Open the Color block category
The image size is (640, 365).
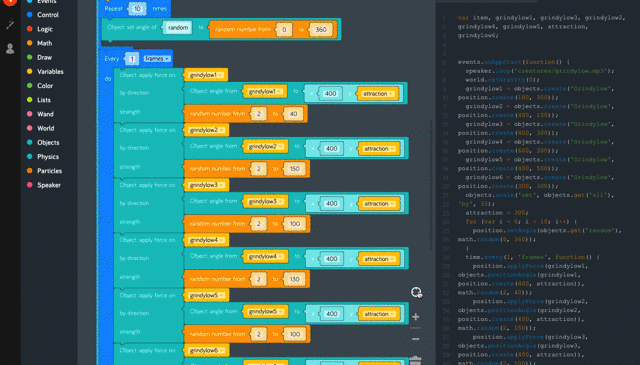coord(40,86)
